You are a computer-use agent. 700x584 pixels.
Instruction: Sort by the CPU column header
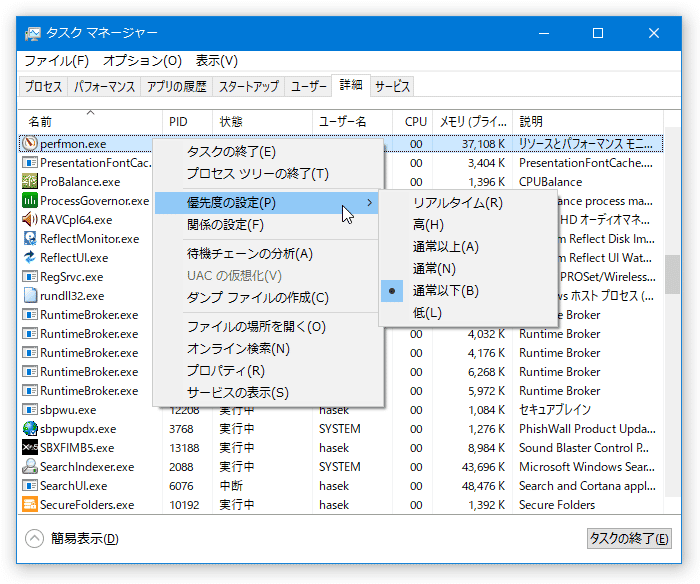coord(412,121)
